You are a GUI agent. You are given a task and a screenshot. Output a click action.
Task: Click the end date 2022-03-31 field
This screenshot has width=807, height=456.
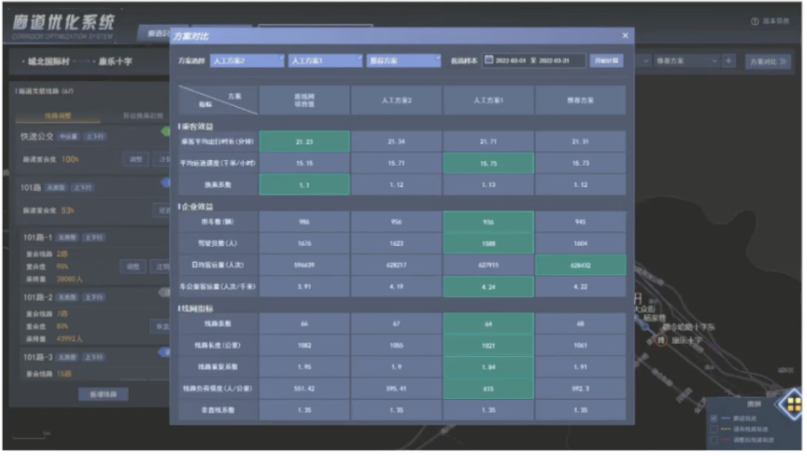pyautogui.click(x=555, y=61)
